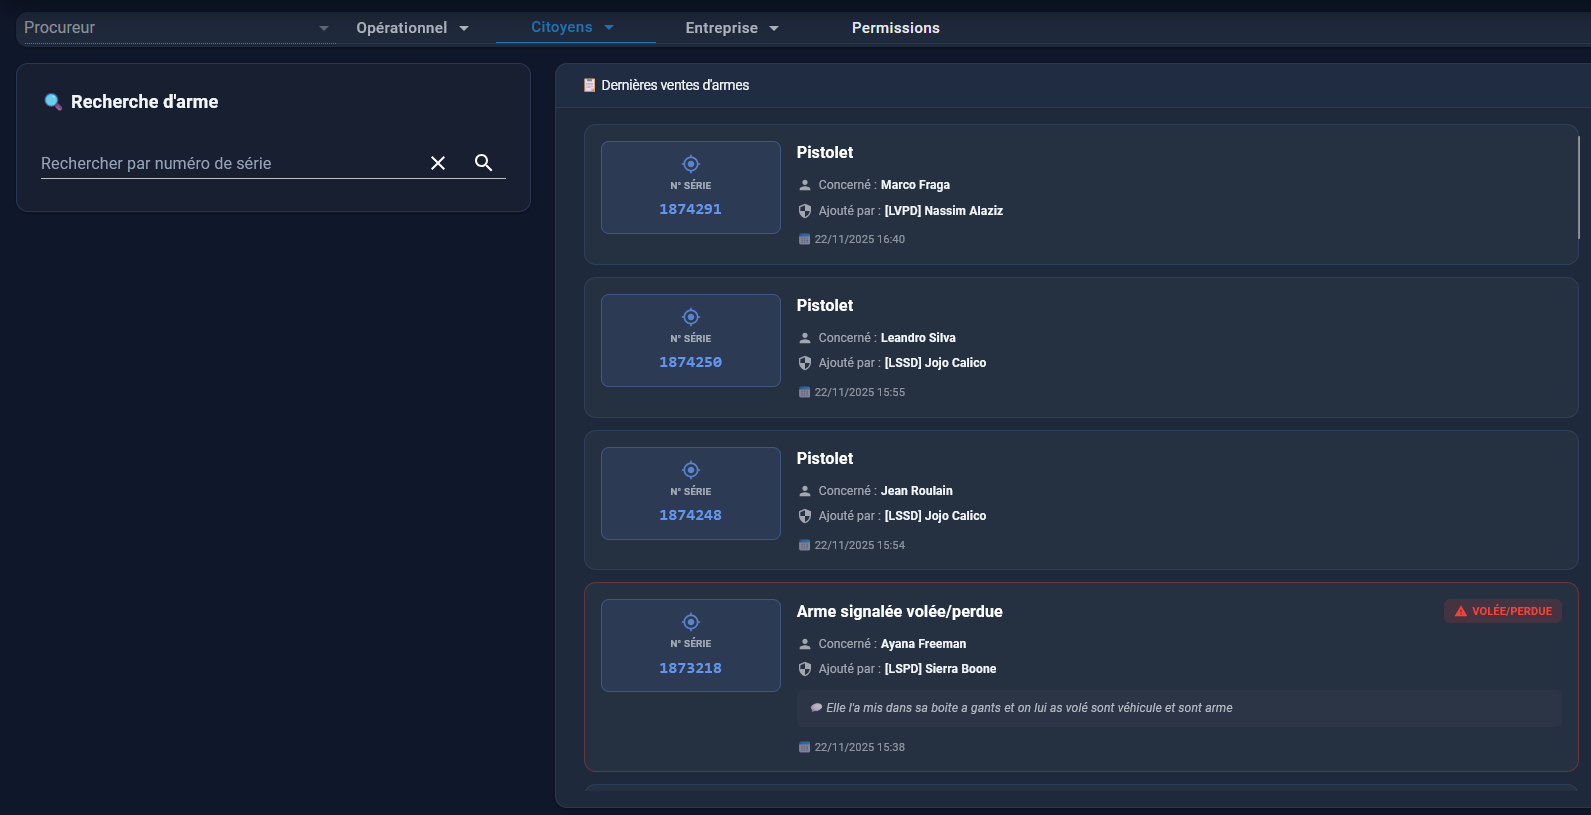Click the target icon above serial 1873218
Screen dimensions: 1591x815
690,622
